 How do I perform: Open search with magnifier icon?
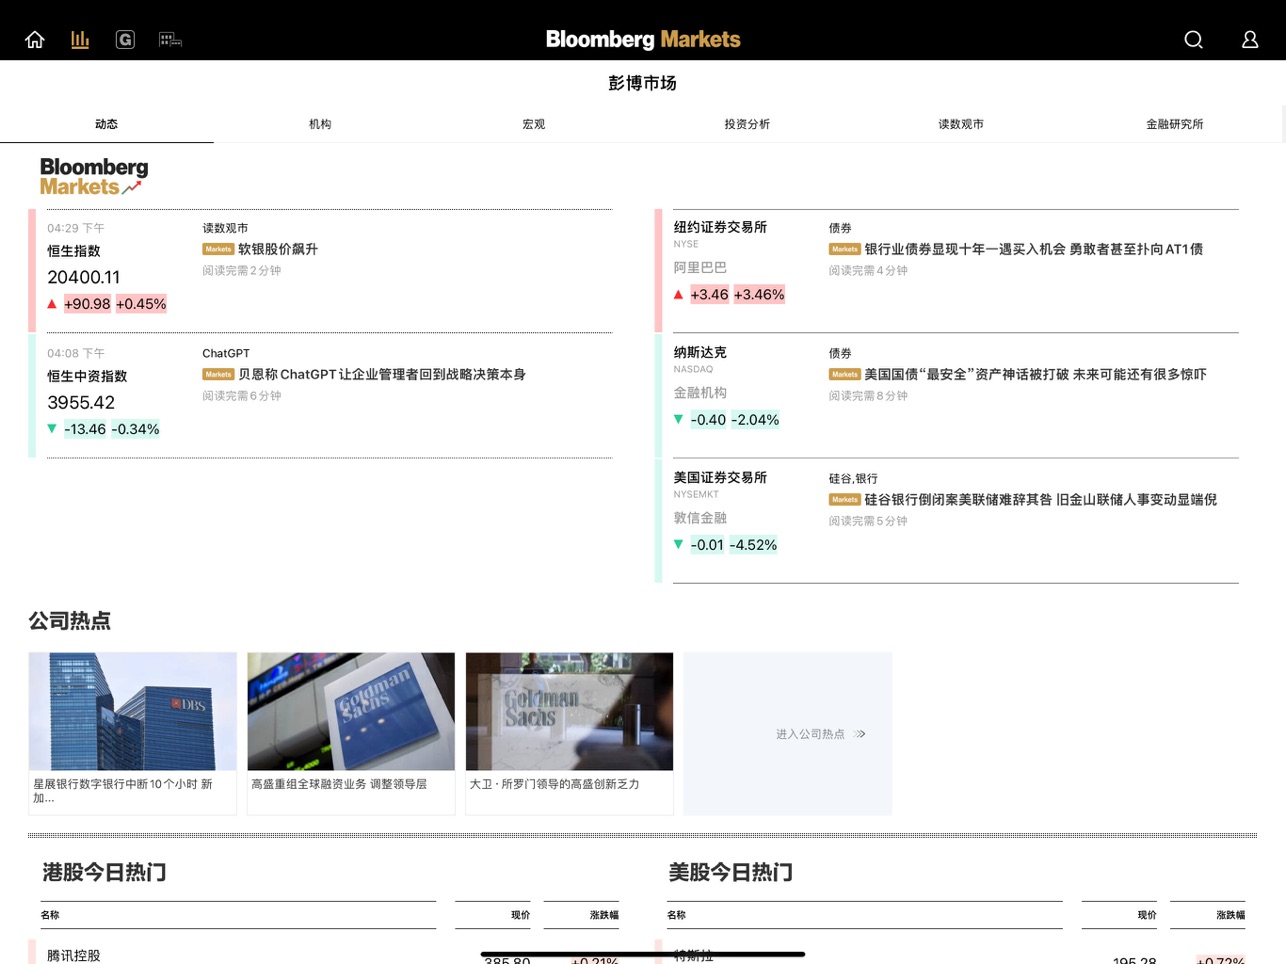pyautogui.click(x=1193, y=40)
